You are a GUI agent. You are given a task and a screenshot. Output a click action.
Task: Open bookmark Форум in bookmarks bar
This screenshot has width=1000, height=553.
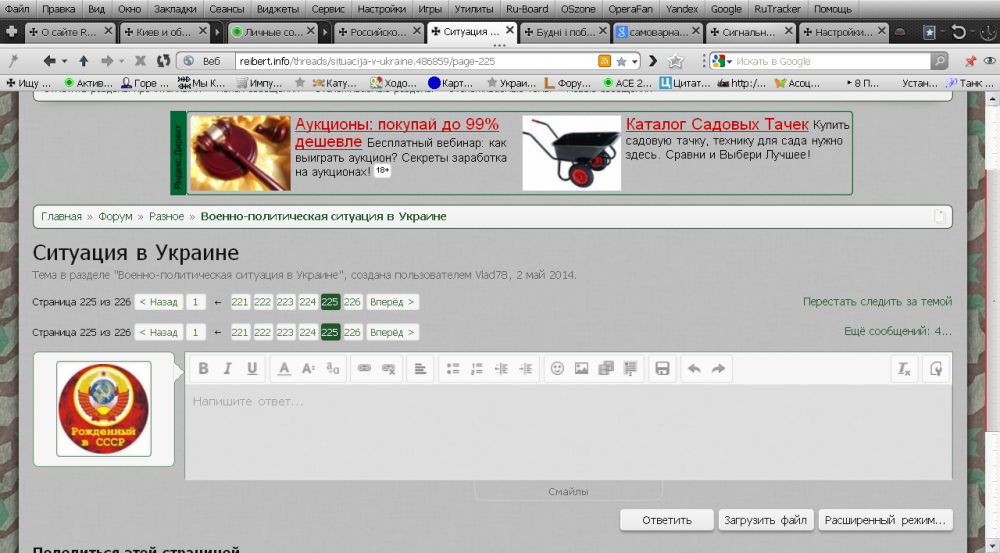pos(568,83)
